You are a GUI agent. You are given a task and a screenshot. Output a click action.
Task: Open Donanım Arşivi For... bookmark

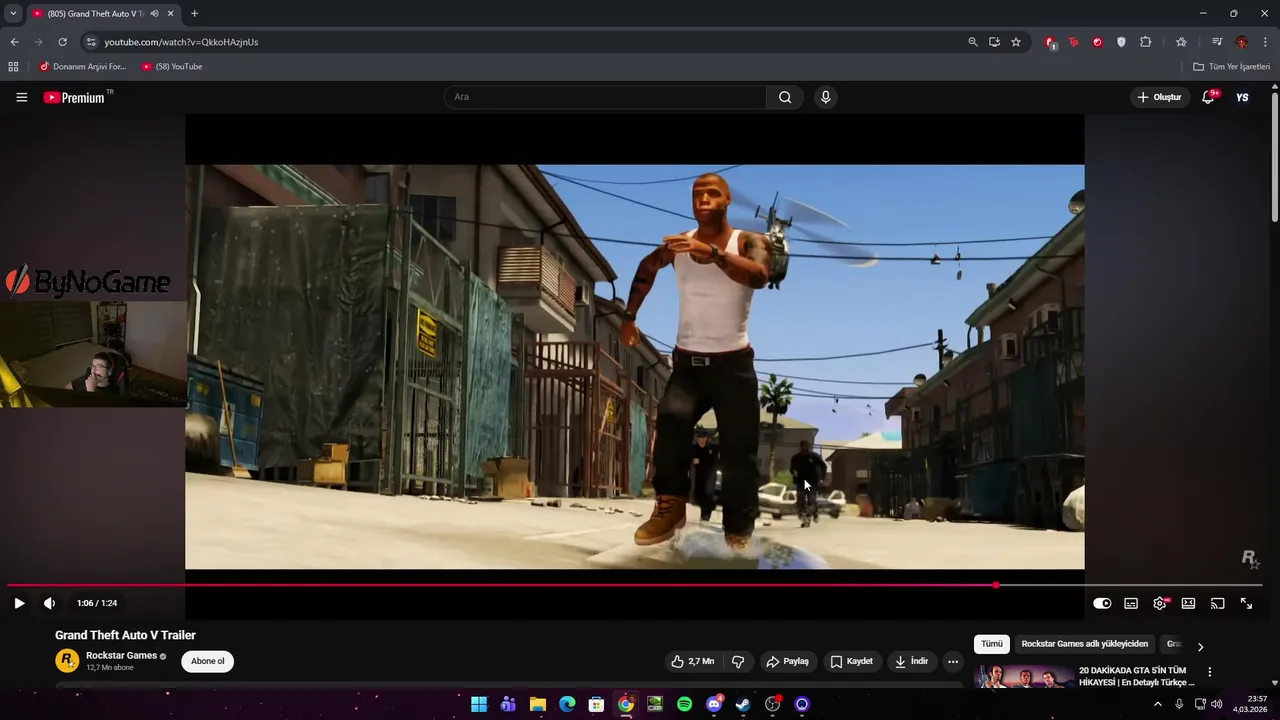pos(83,67)
